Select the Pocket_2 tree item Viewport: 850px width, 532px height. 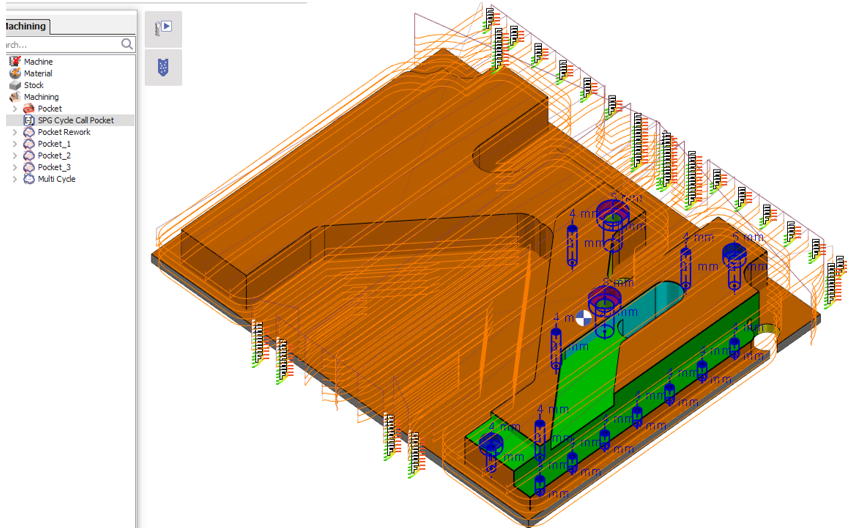(54, 156)
